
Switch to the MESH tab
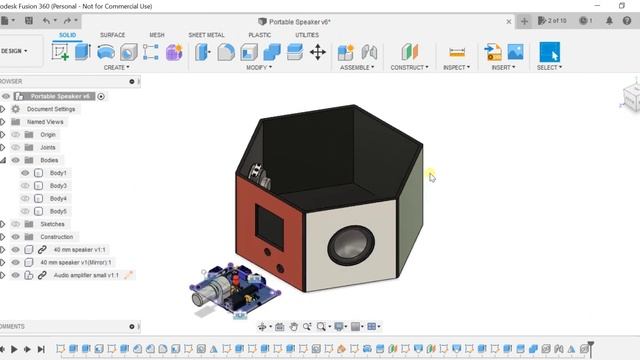157,35
